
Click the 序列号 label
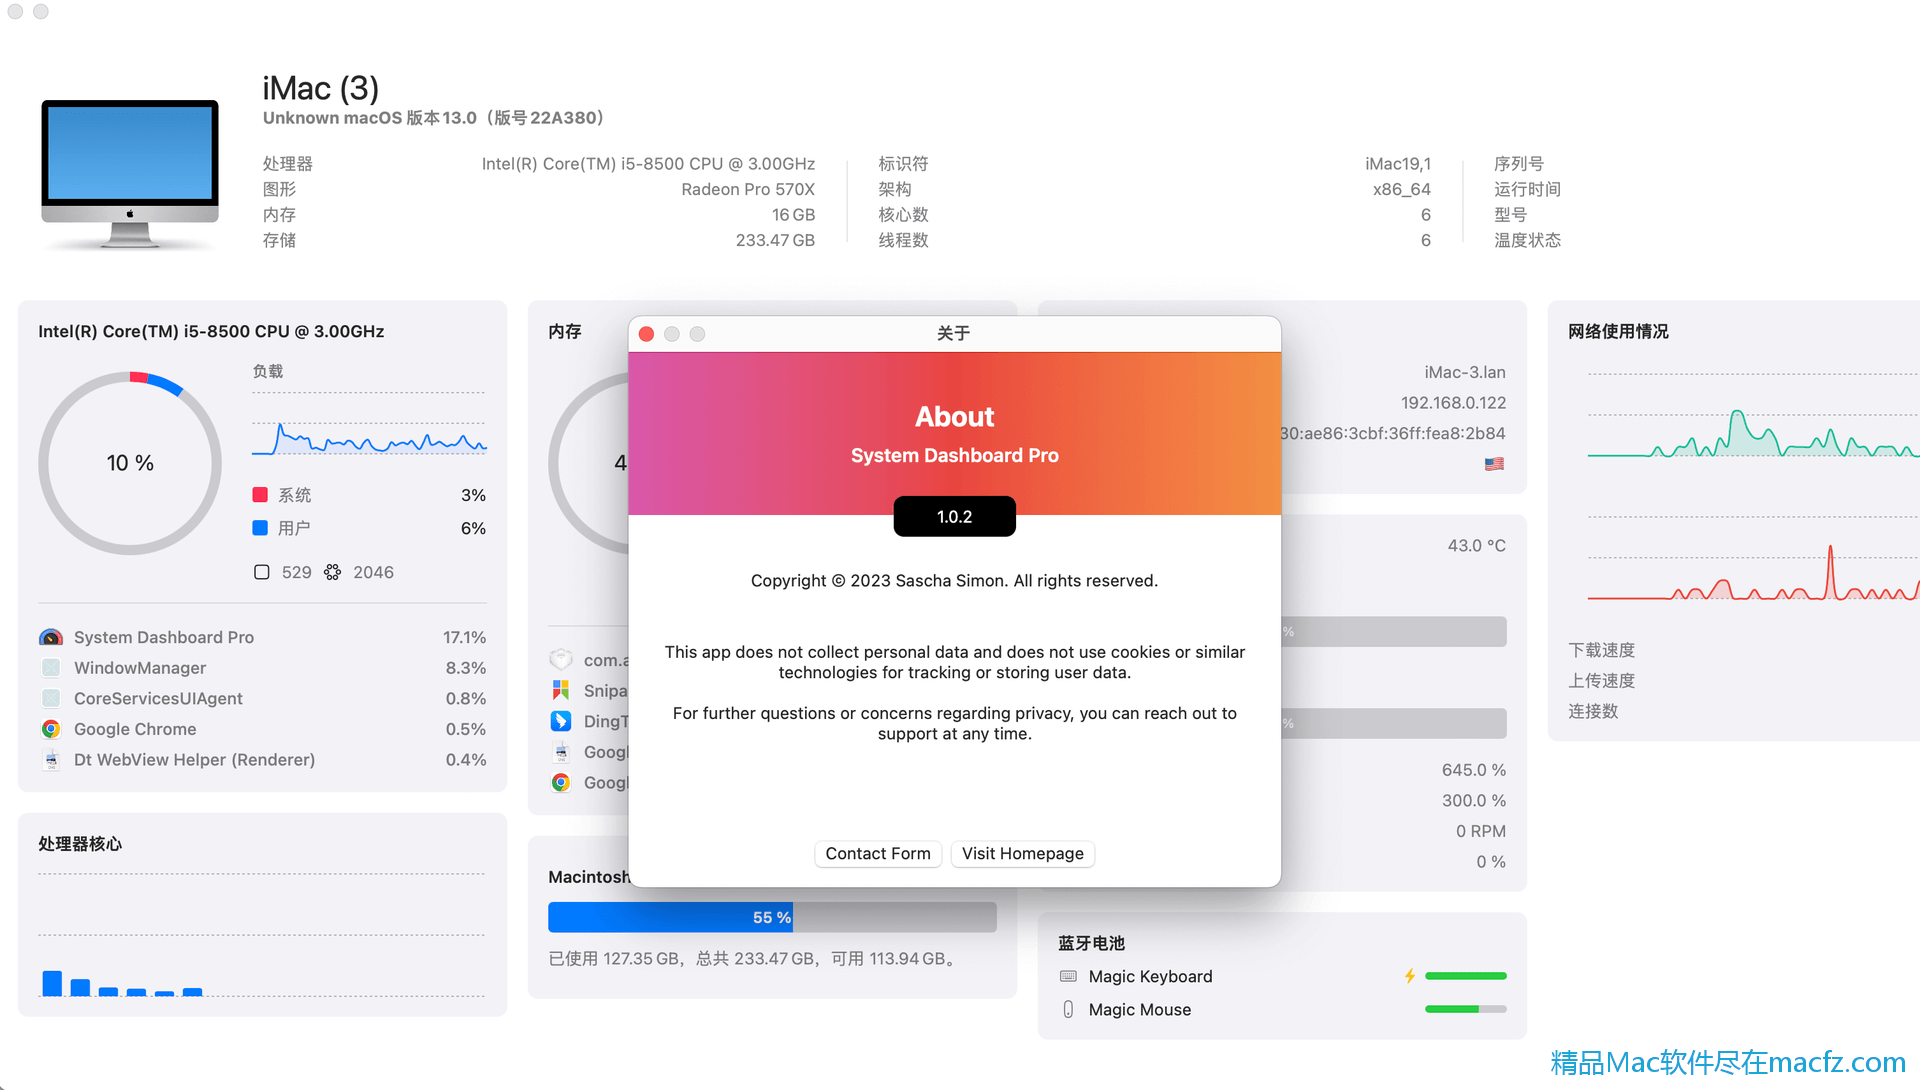click(1519, 164)
